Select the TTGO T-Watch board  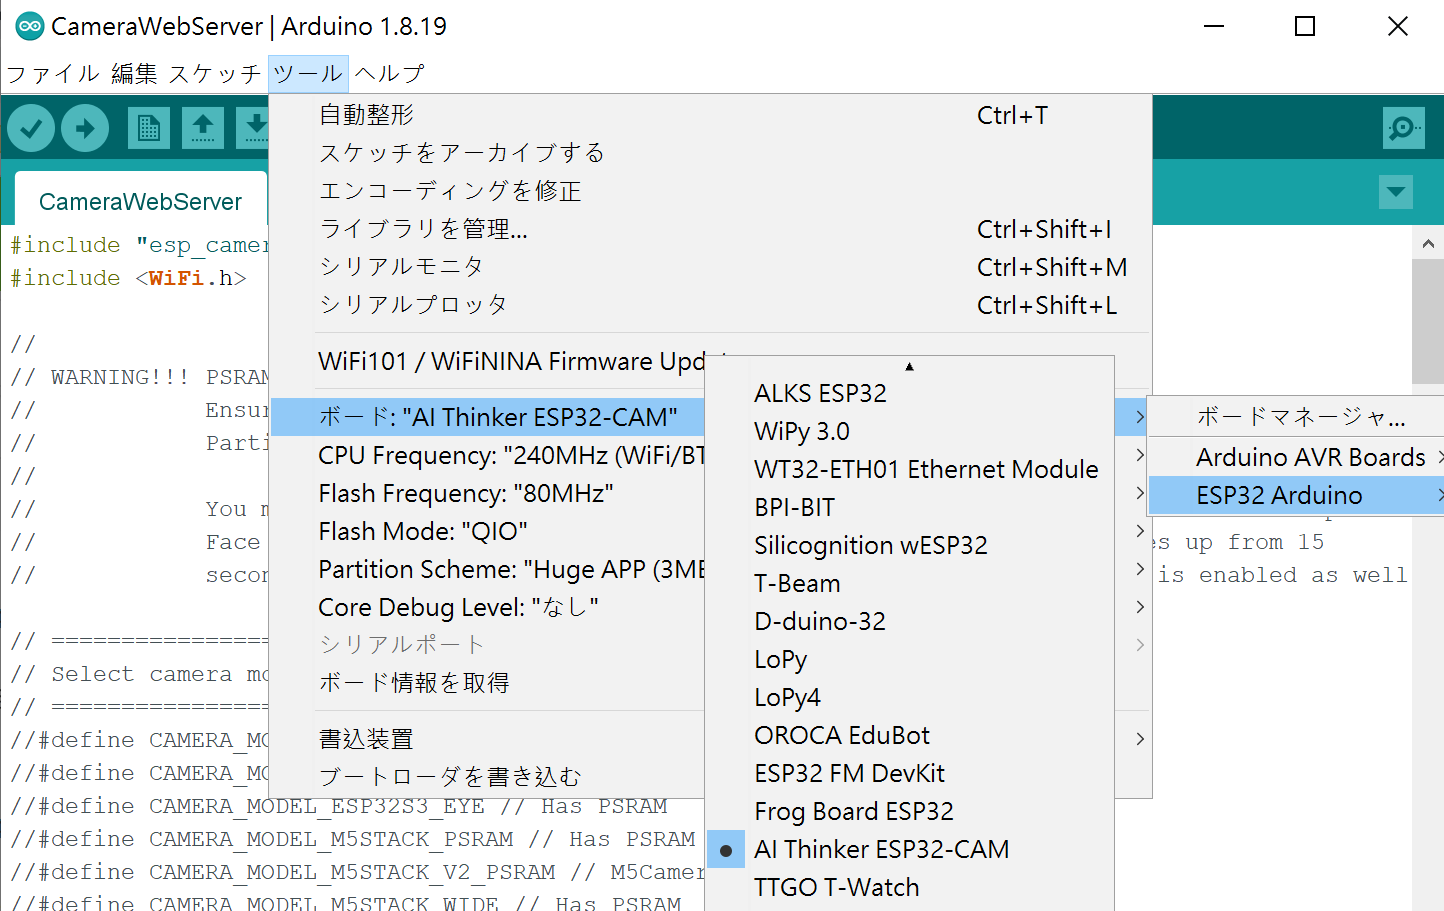pos(910,887)
